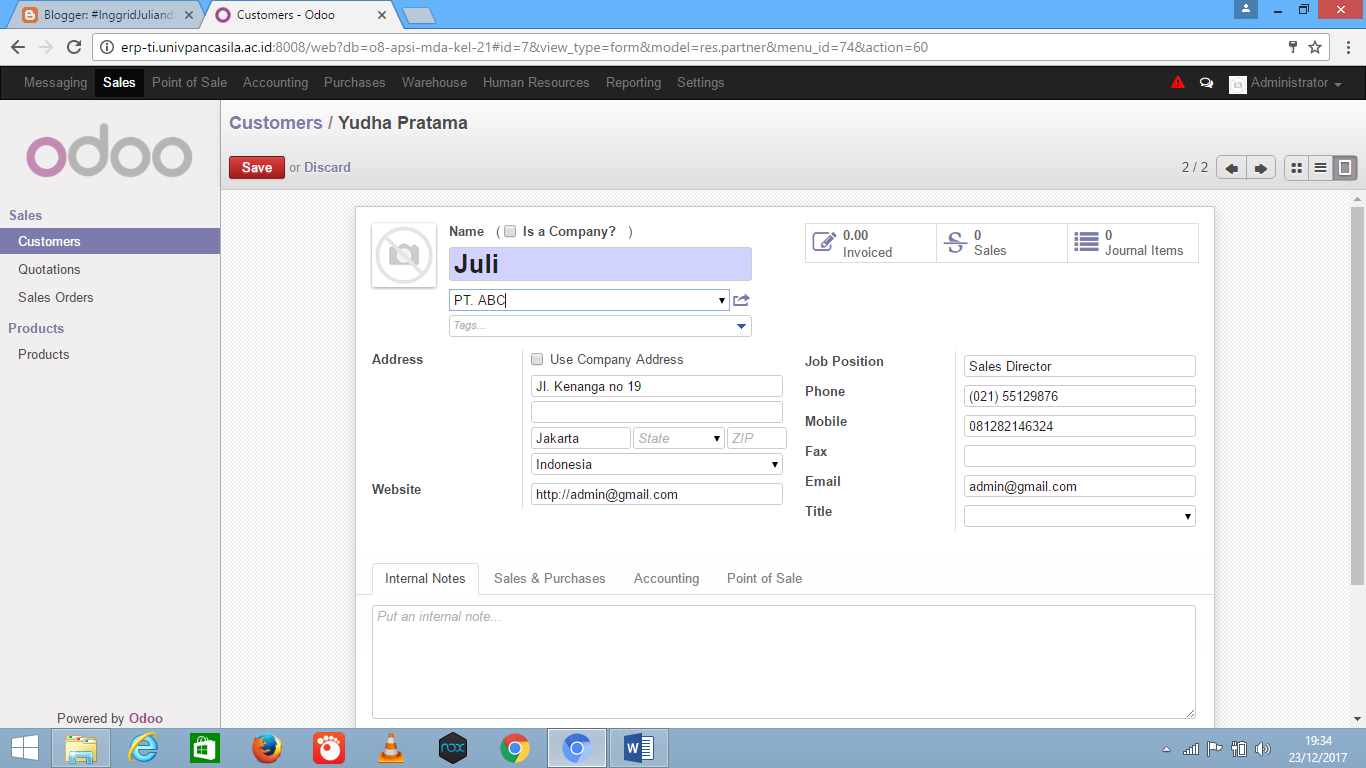The image size is (1366, 768).
Task: Click the Save button
Action: click(256, 167)
